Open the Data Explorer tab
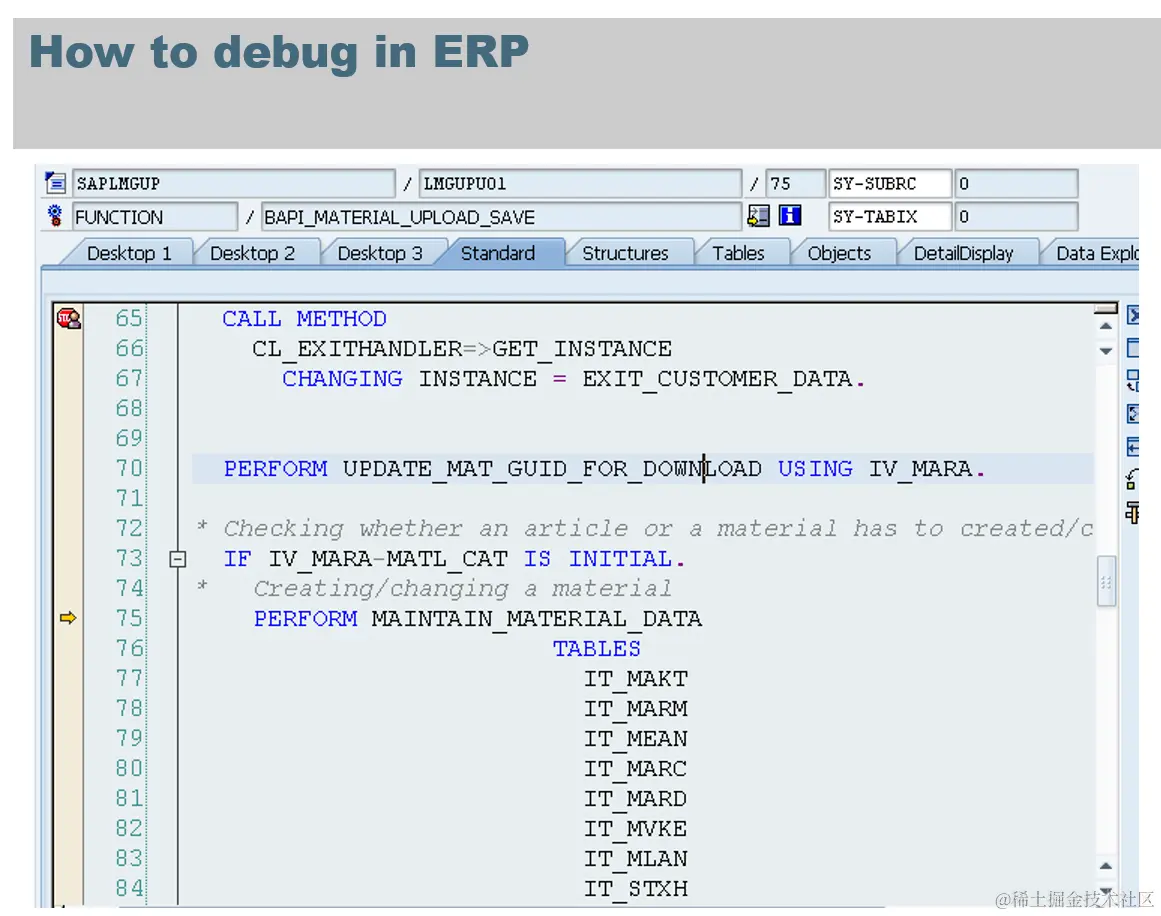1161x916 pixels. coord(1096,253)
